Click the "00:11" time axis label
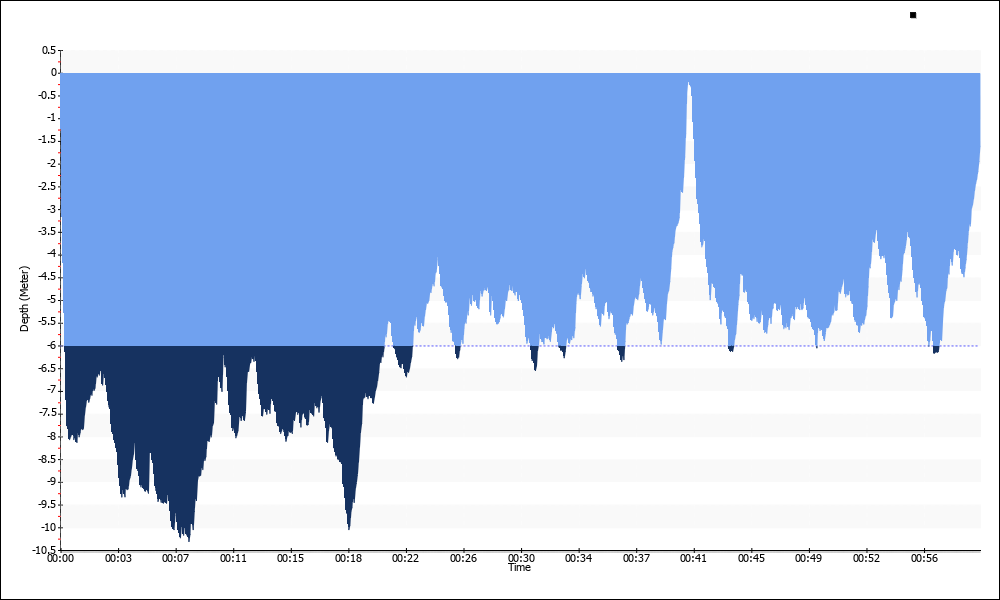 233,559
